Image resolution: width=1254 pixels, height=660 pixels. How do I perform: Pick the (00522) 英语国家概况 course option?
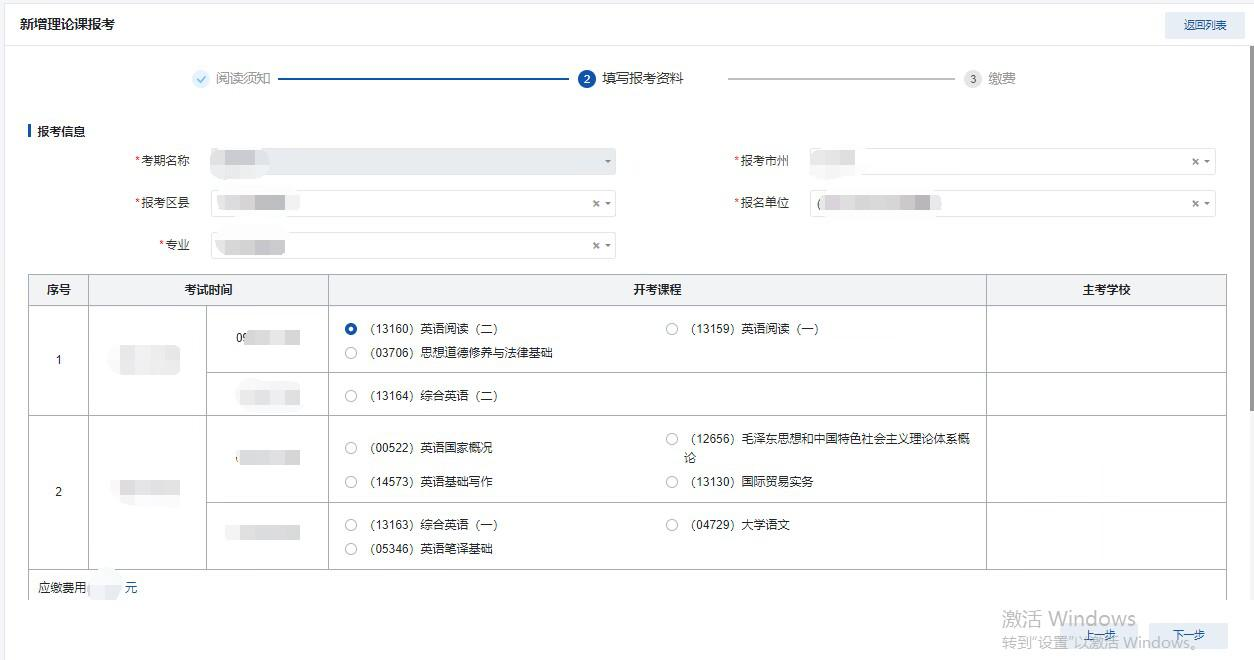pyautogui.click(x=351, y=448)
